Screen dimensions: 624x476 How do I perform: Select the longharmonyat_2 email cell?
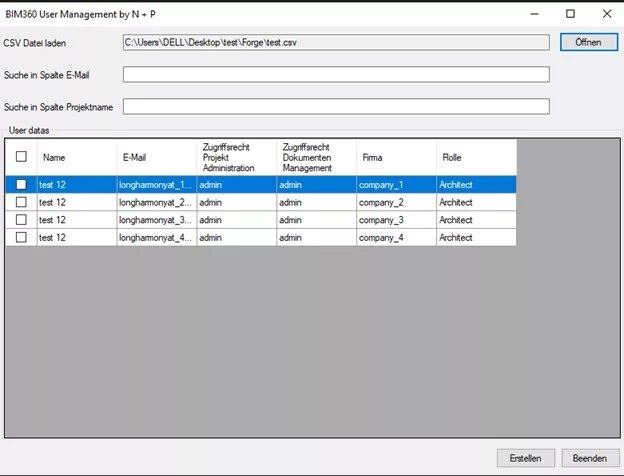pos(156,202)
